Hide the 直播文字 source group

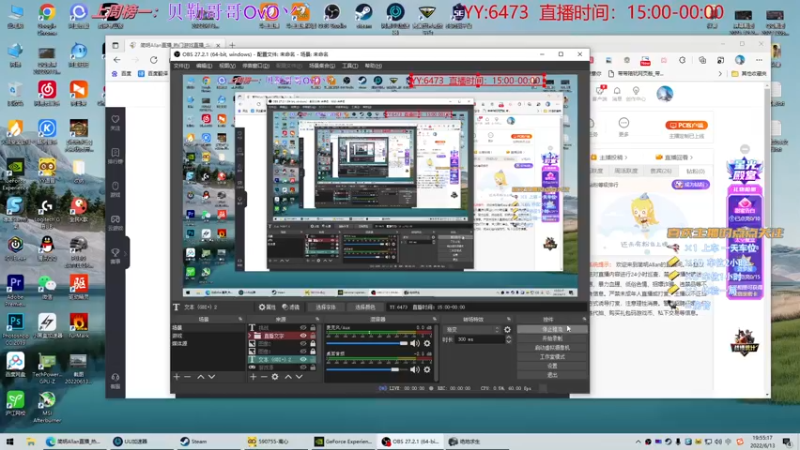pyautogui.click(x=304, y=336)
